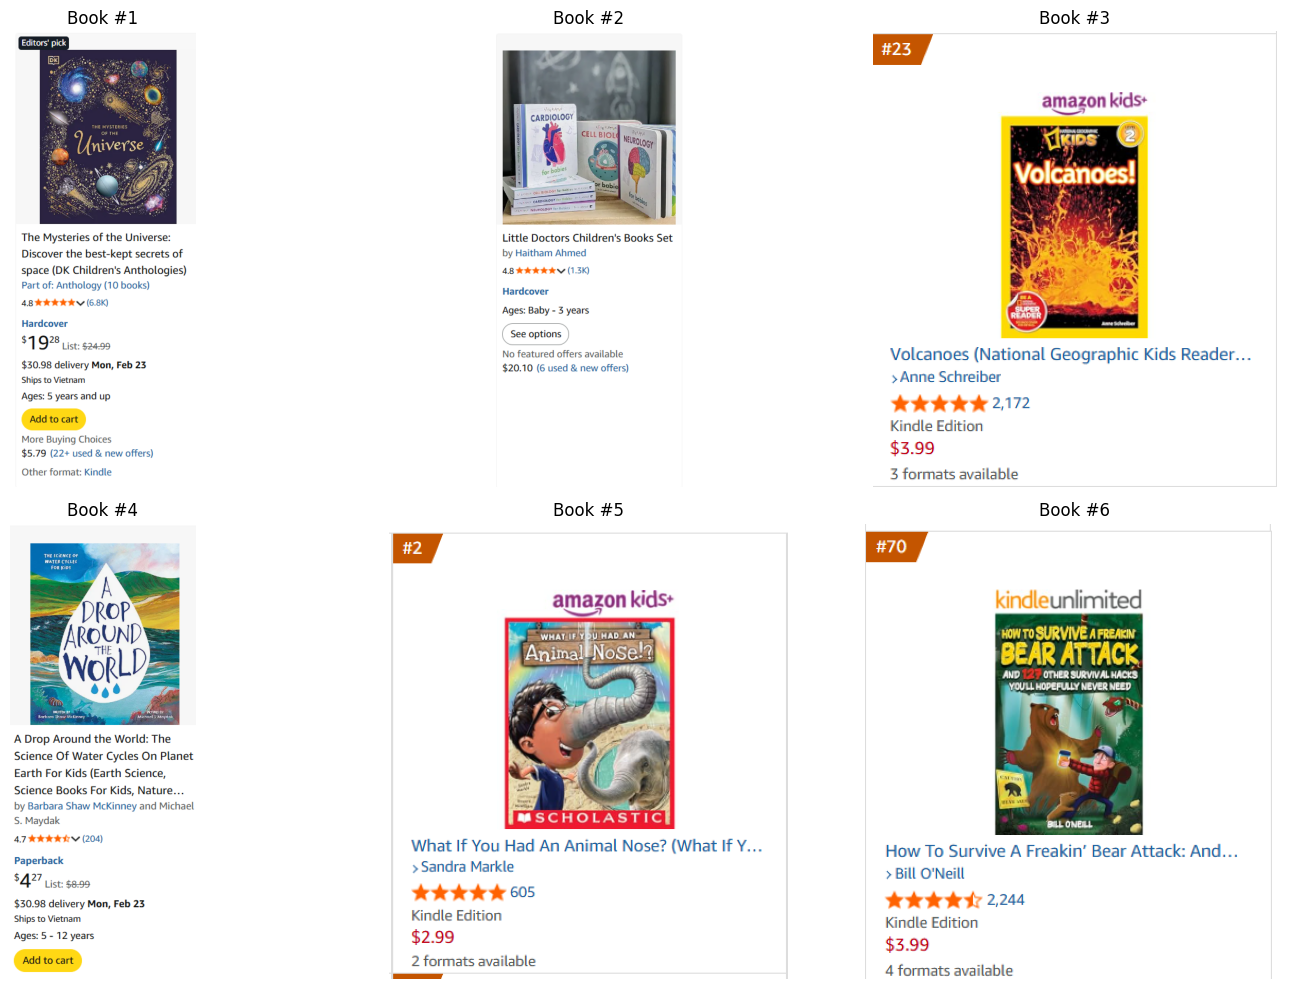Click the #2 bestseller rank badge
The height and width of the screenshot is (989, 1294).
[x=416, y=548]
